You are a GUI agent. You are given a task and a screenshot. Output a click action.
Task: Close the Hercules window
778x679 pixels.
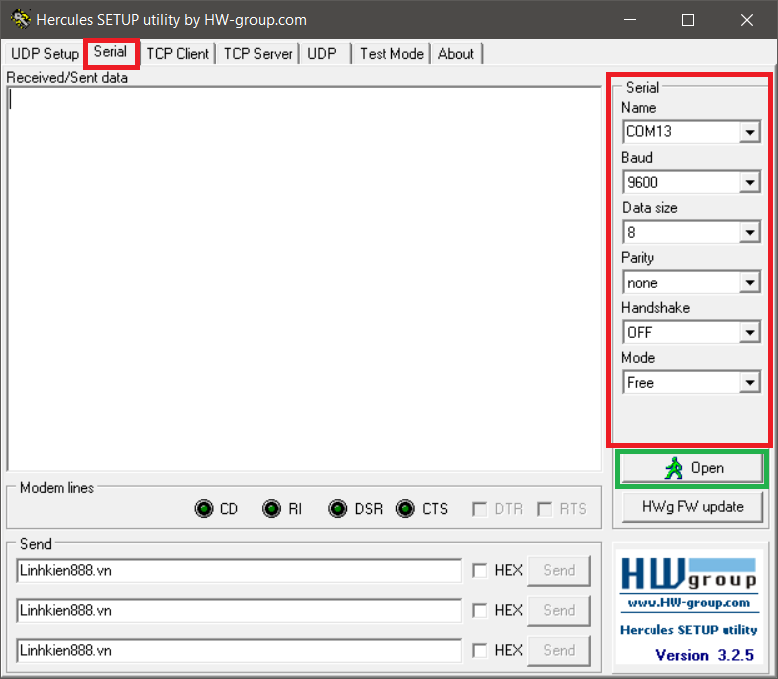pyautogui.click(x=747, y=20)
